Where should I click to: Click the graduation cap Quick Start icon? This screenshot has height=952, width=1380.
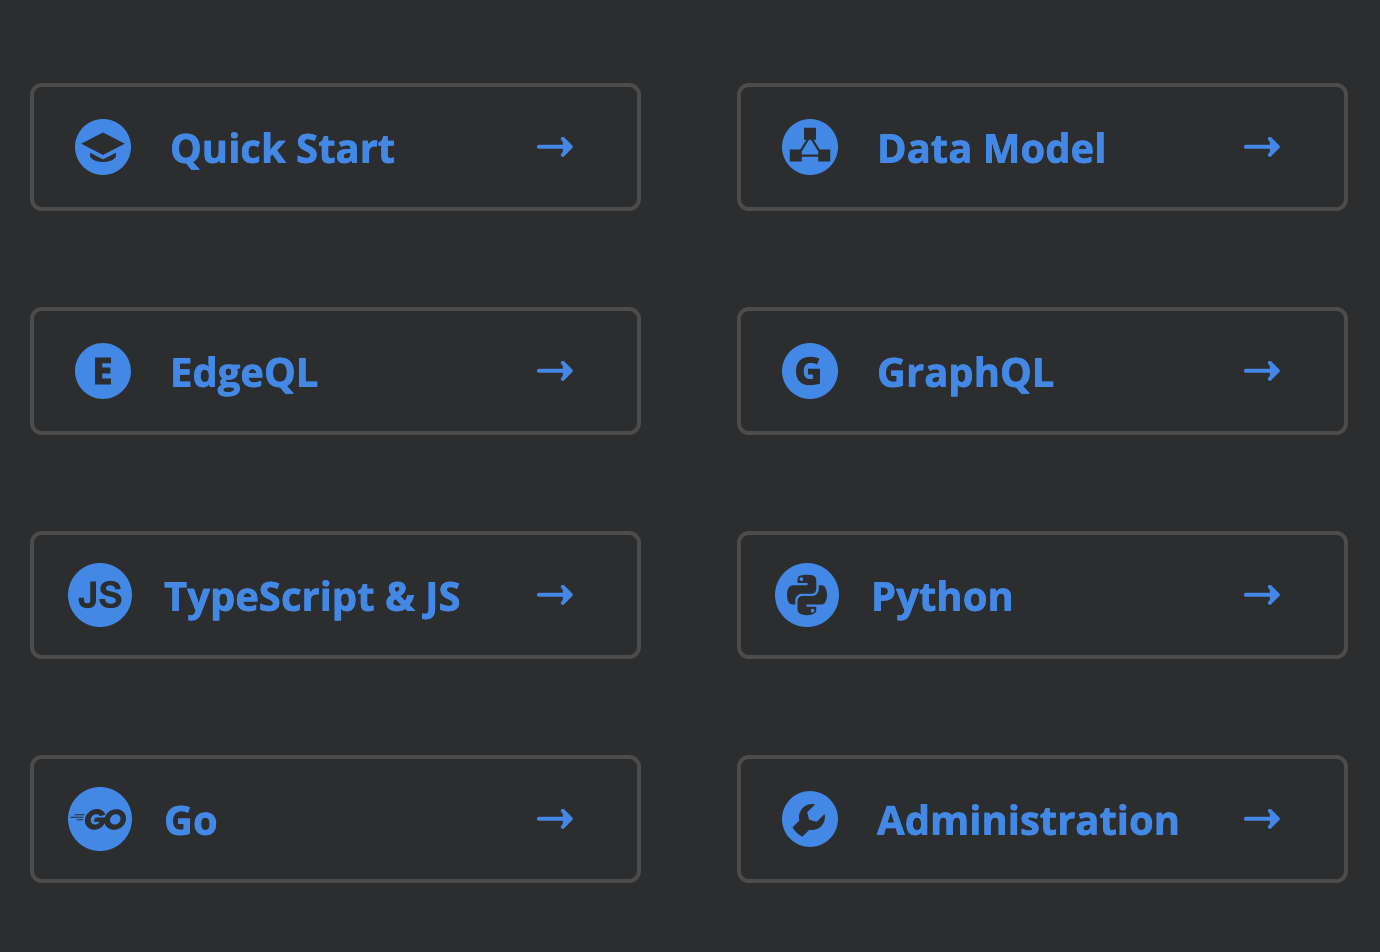[103, 148]
